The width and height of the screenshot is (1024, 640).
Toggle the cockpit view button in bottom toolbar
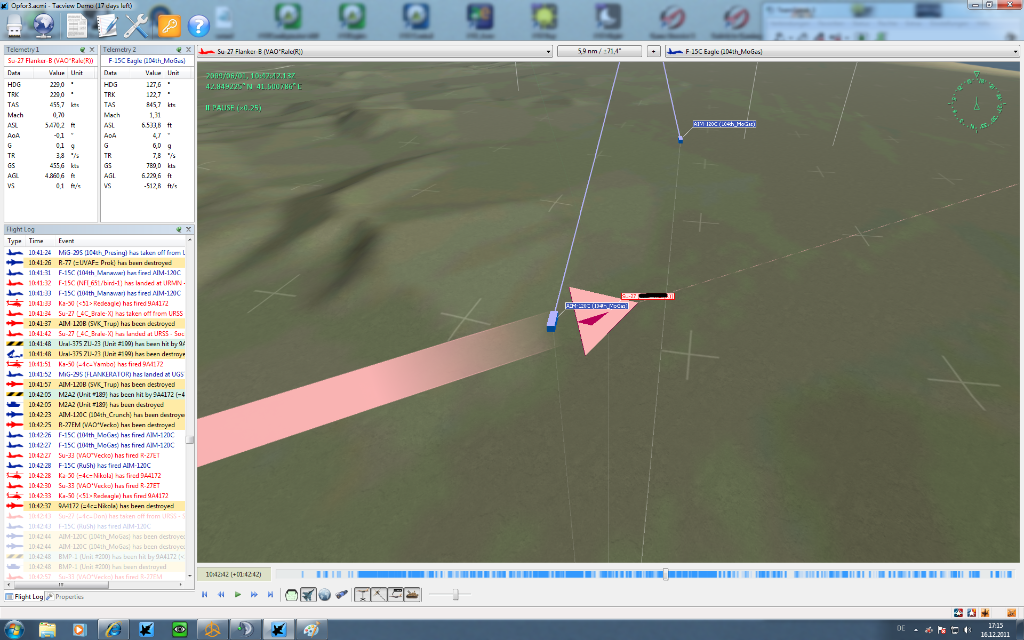click(292, 594)
